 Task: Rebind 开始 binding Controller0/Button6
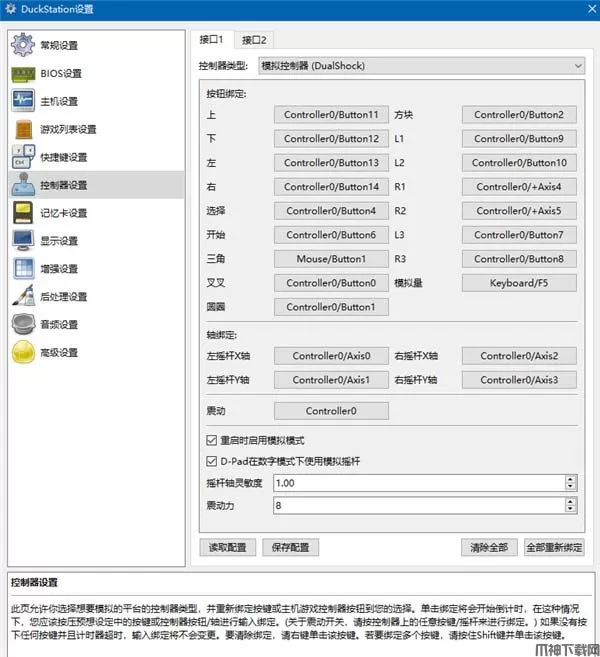pos(331,235)
